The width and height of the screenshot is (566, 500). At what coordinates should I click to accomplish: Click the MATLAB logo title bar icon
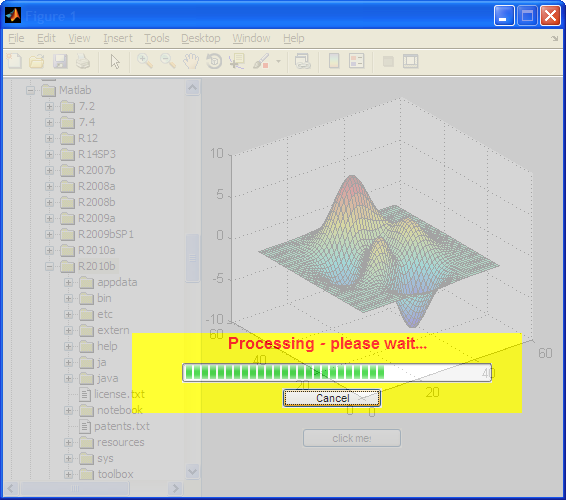point(13,15)
